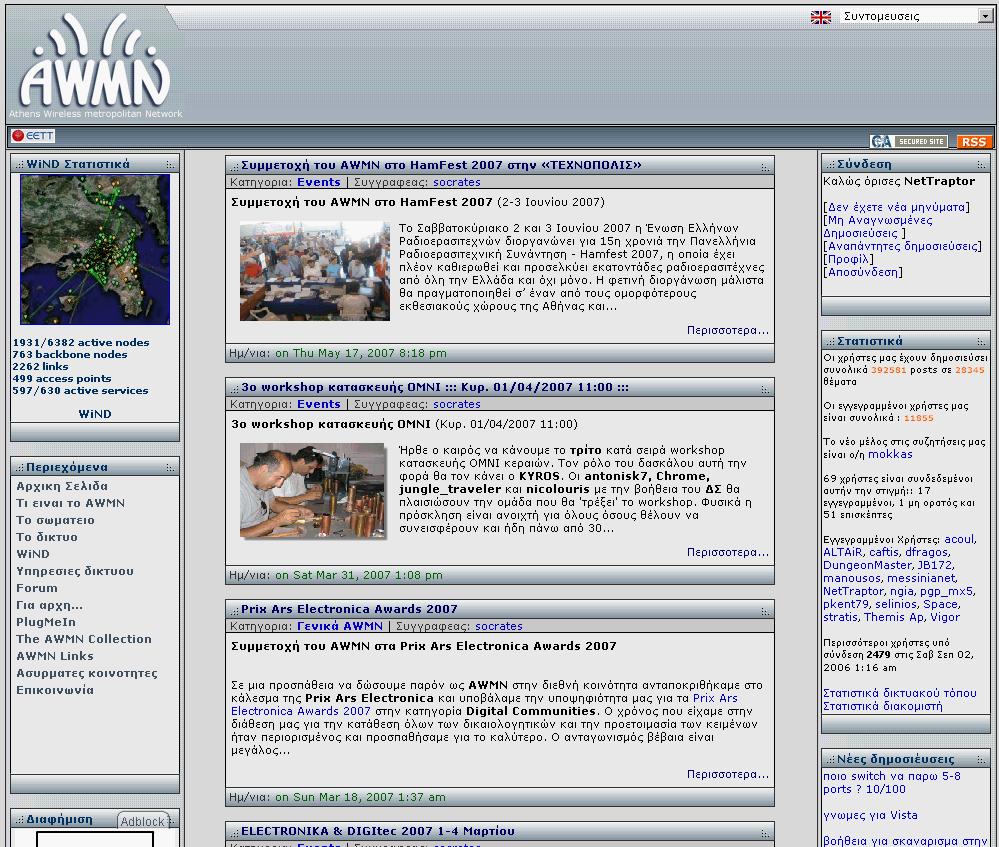Viewport: 999px width, 847px height.
Task: Open PlugMeIn menu item
Action: pyautogui.click(x=46, y=622)
